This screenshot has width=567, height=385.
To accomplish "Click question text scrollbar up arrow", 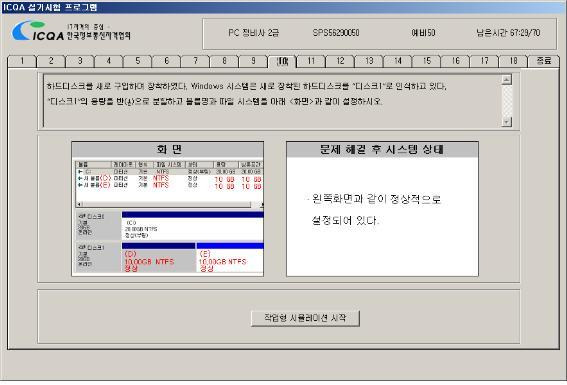I will coord(507,80).
